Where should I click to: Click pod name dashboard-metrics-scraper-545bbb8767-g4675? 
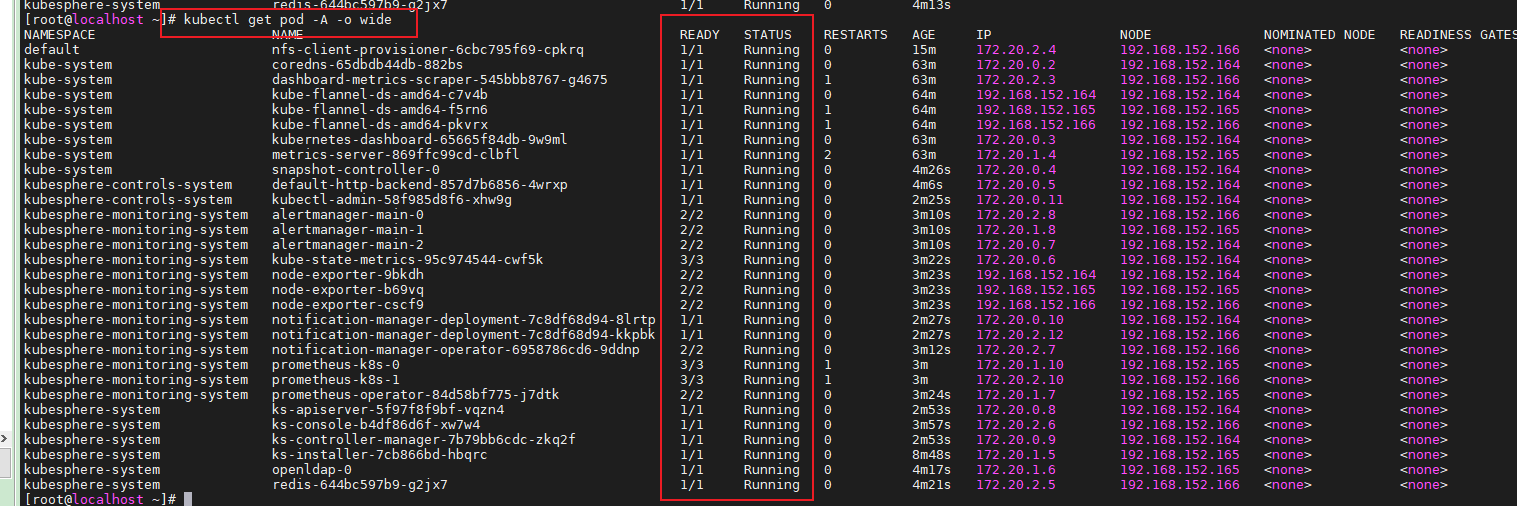[x=440, y=80]
